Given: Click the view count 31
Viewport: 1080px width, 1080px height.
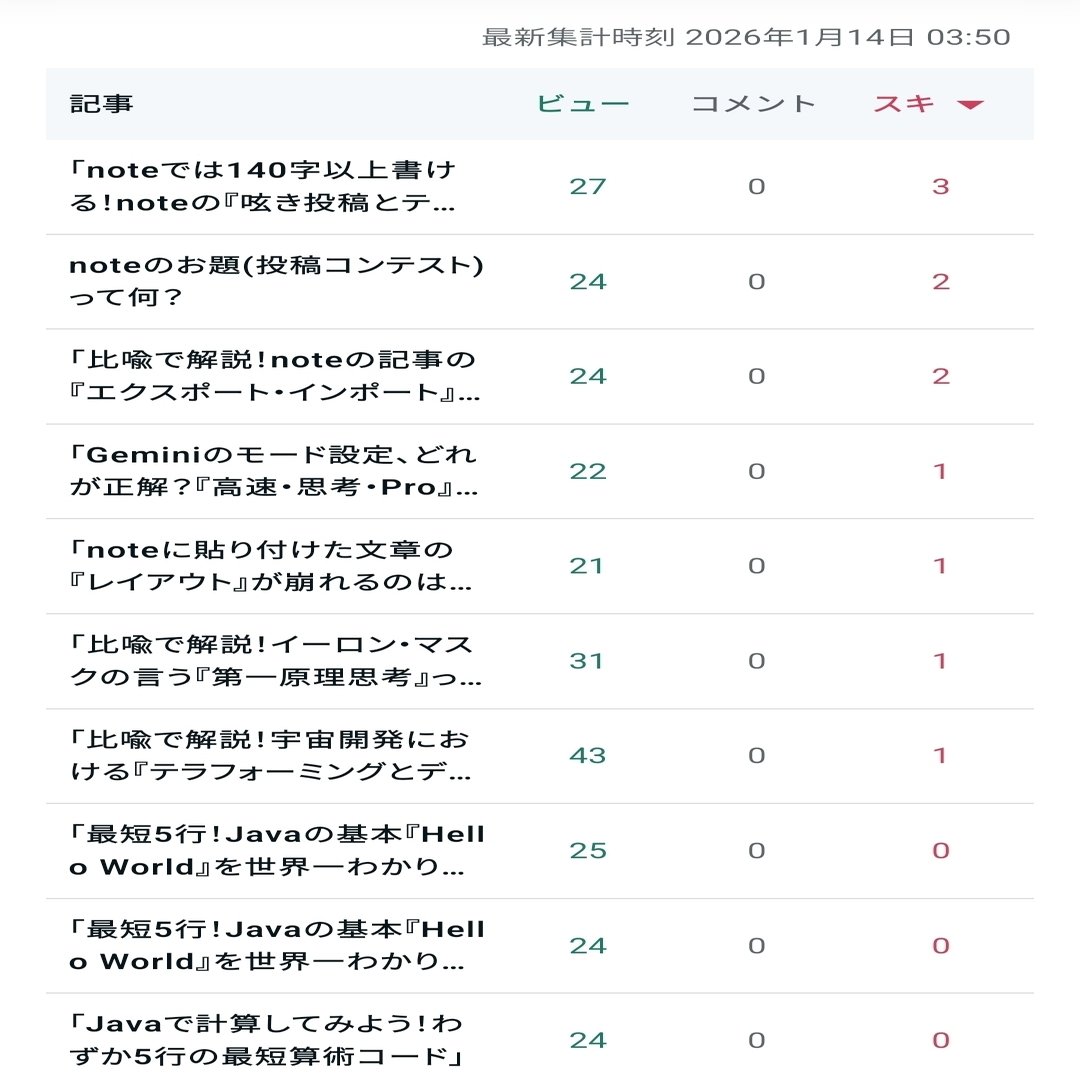Looking at the screenshot, I should (x=587, y=661).
